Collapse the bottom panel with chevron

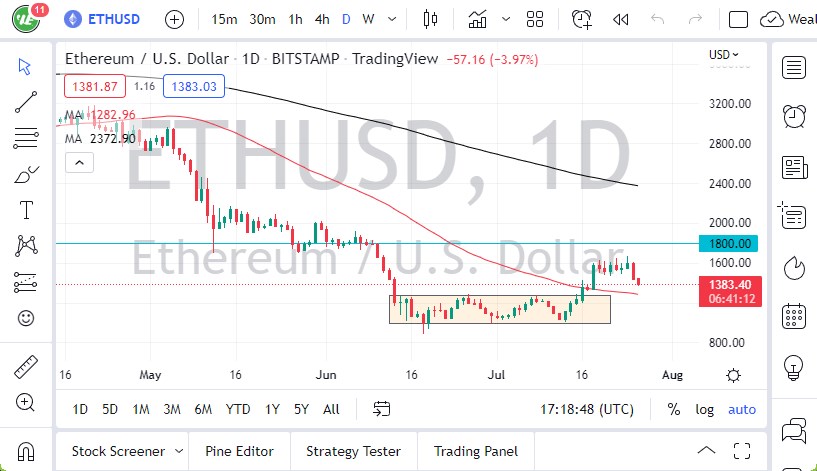tap(707, 451)
